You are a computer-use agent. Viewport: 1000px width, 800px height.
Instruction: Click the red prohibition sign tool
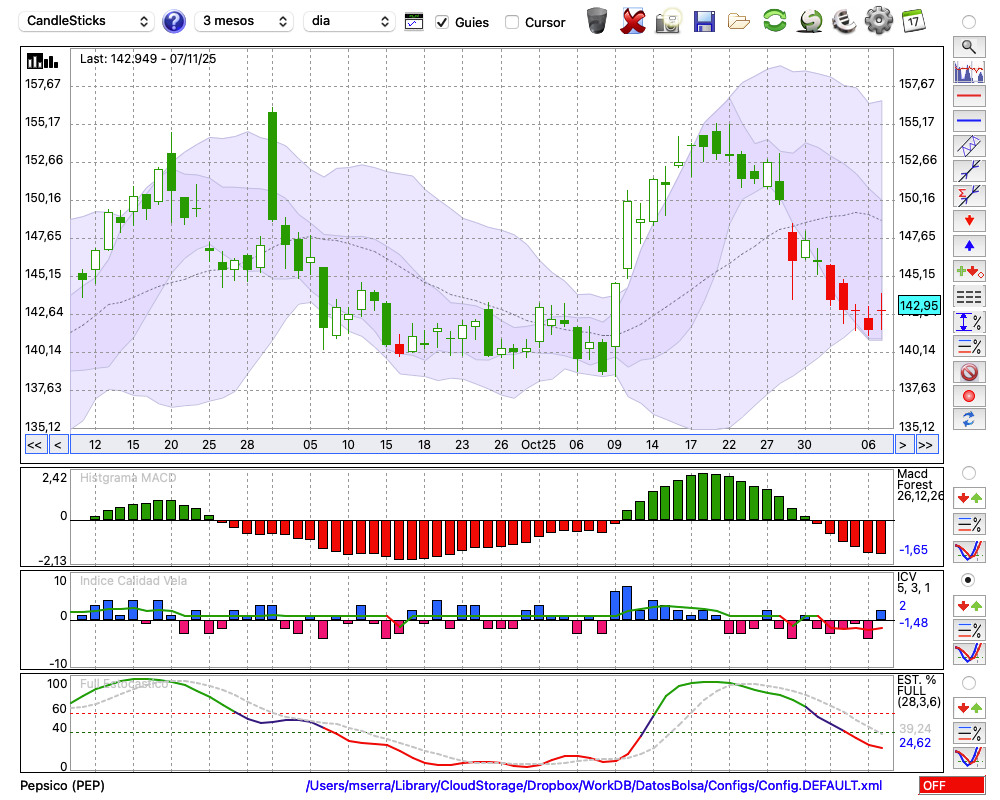(x=968, y=372)
